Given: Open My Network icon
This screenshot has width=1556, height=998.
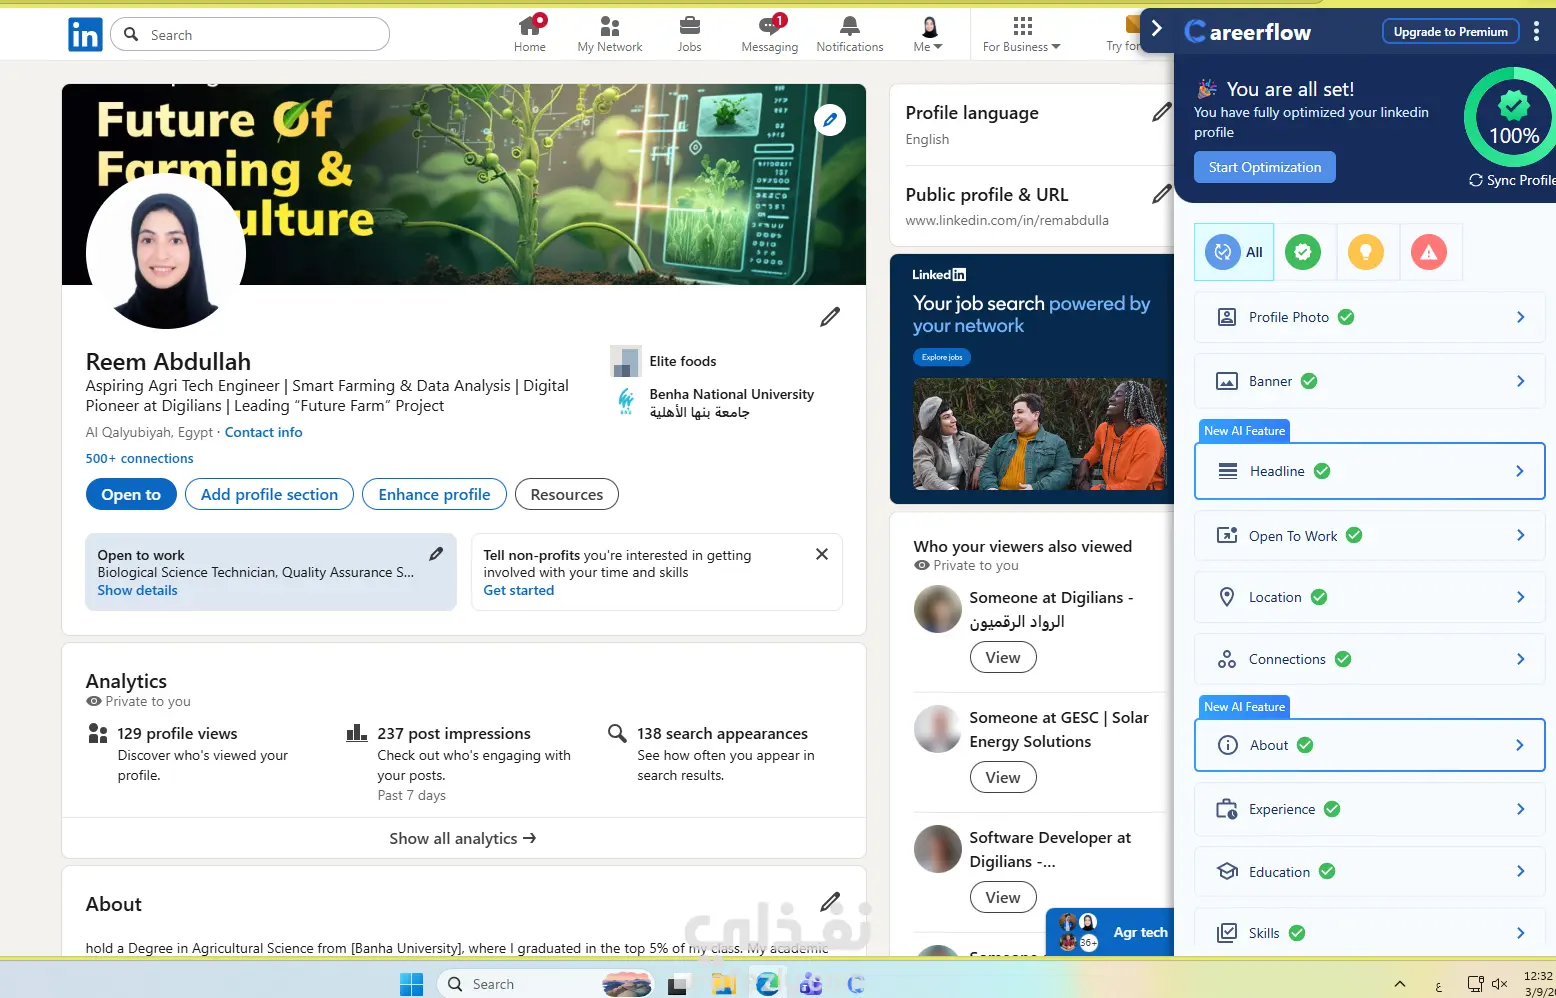Looking at the screenshot, I should click(610, 26).
